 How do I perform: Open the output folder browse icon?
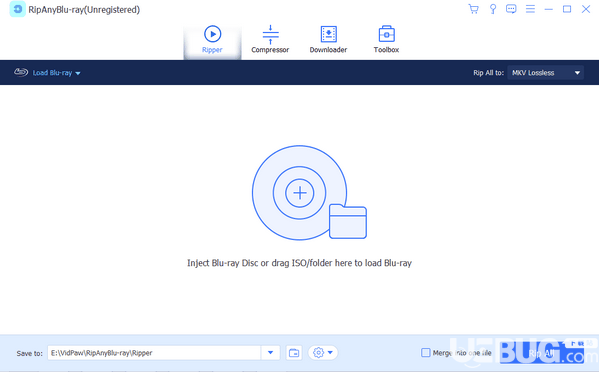pyautogui.click(x=294, y=353)
